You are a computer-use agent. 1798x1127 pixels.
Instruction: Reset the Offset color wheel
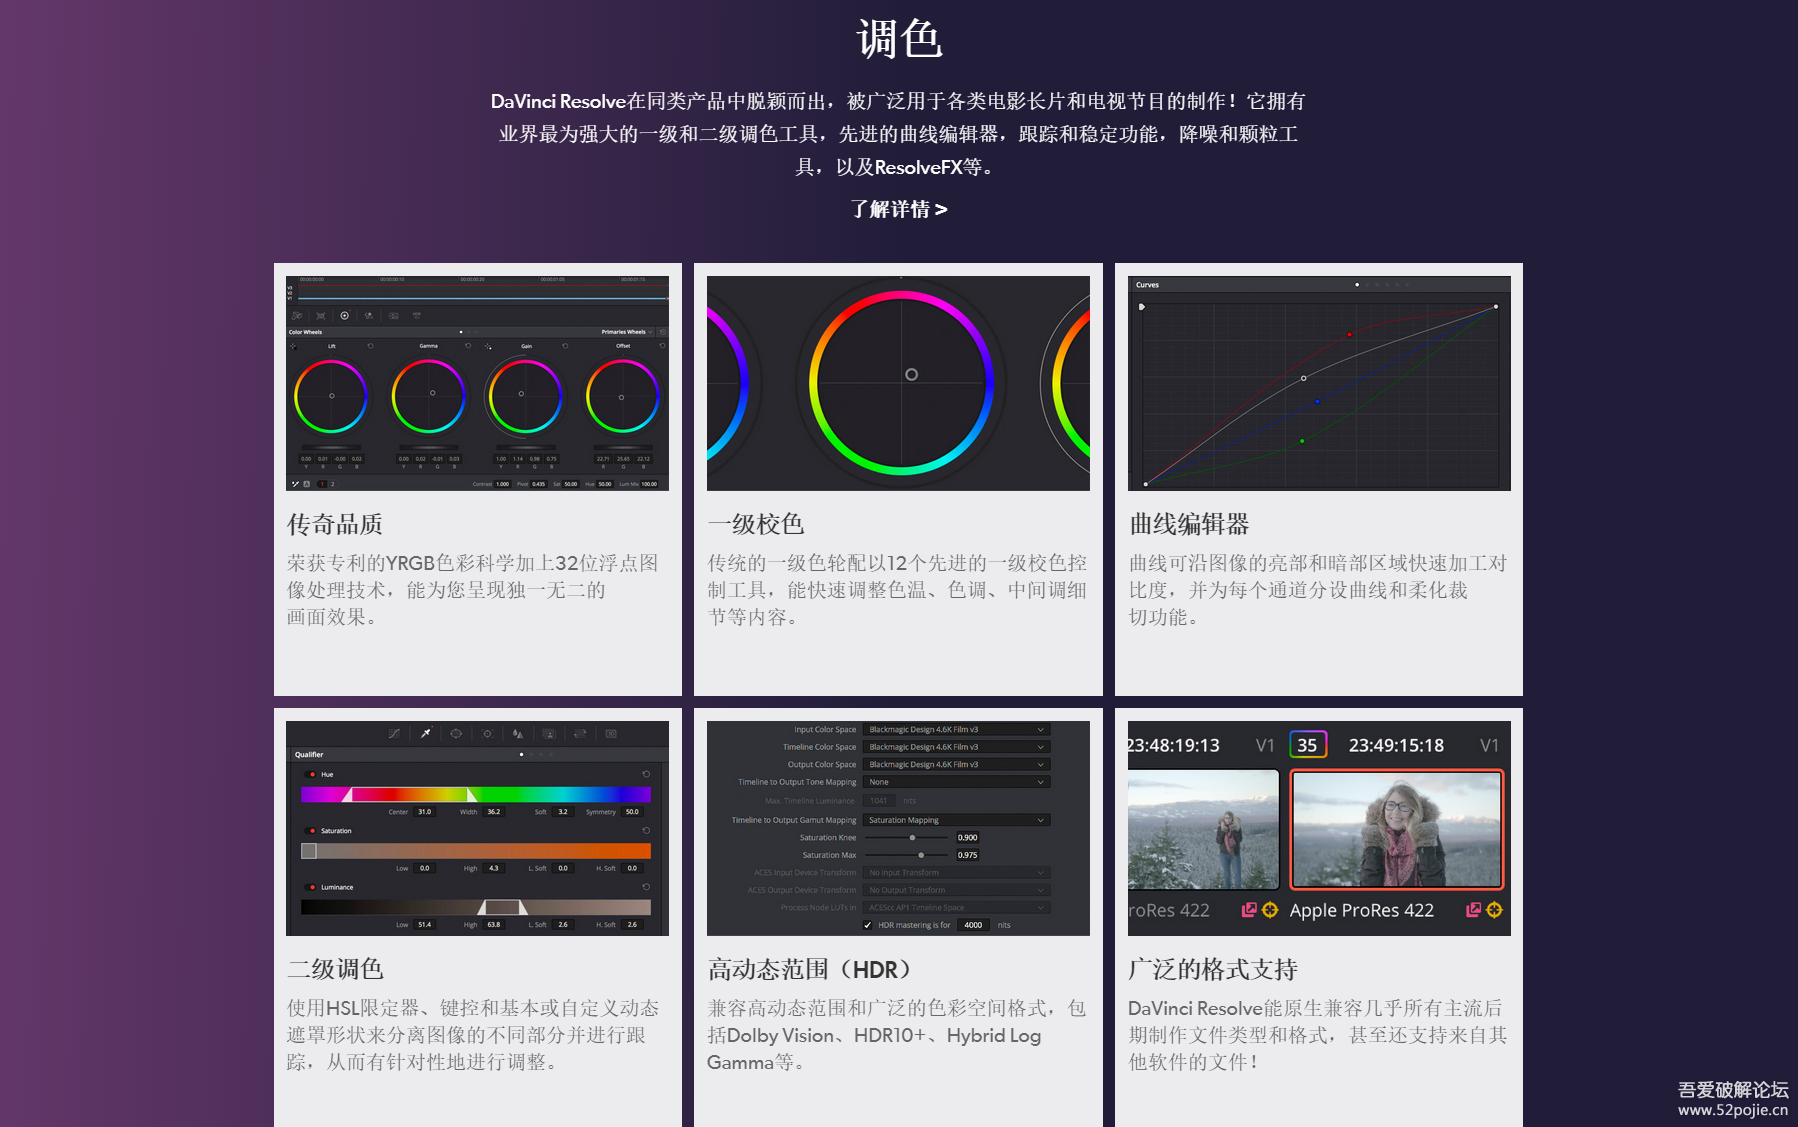click(662, 346)
